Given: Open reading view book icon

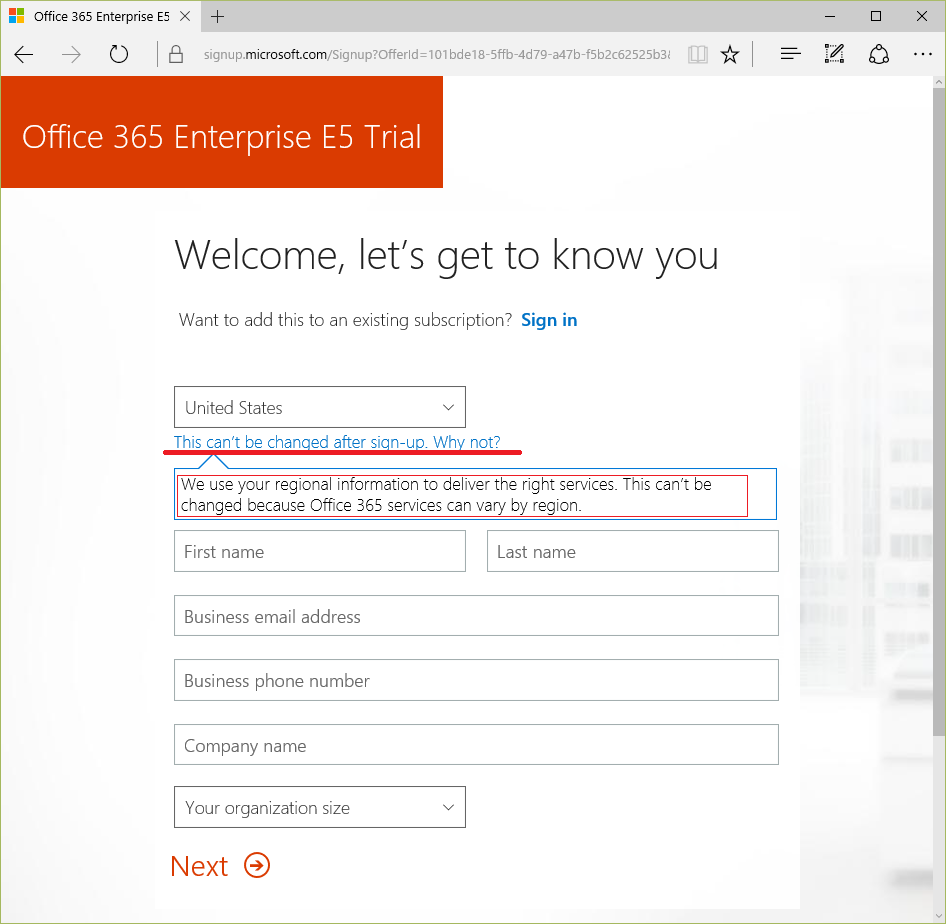Looking at the screenshot, I should click(697, 54).
